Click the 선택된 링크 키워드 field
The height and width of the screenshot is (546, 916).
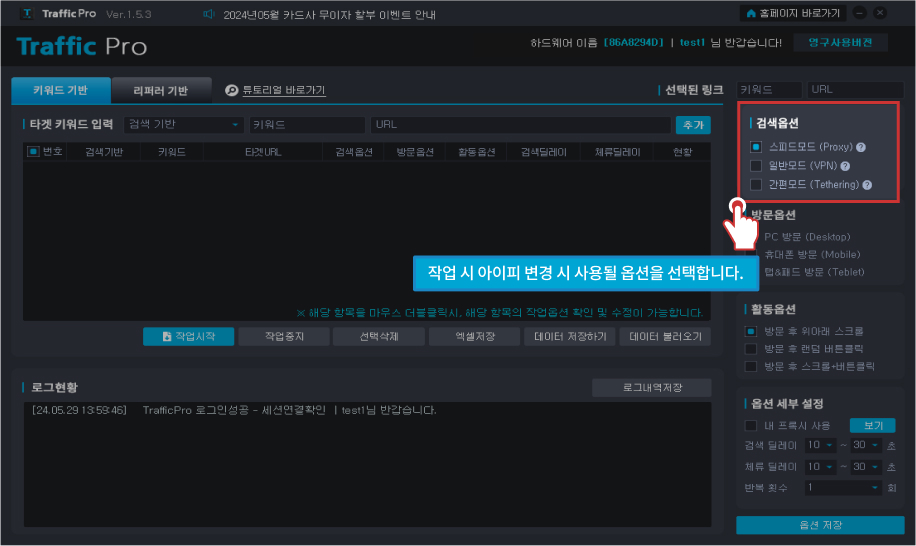coord(769,90)
